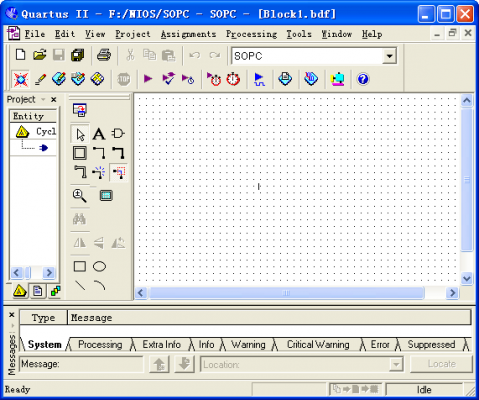Screen dimensions: 479x400
Task: Click the blue Help question-mark icon
Action: 363,79
